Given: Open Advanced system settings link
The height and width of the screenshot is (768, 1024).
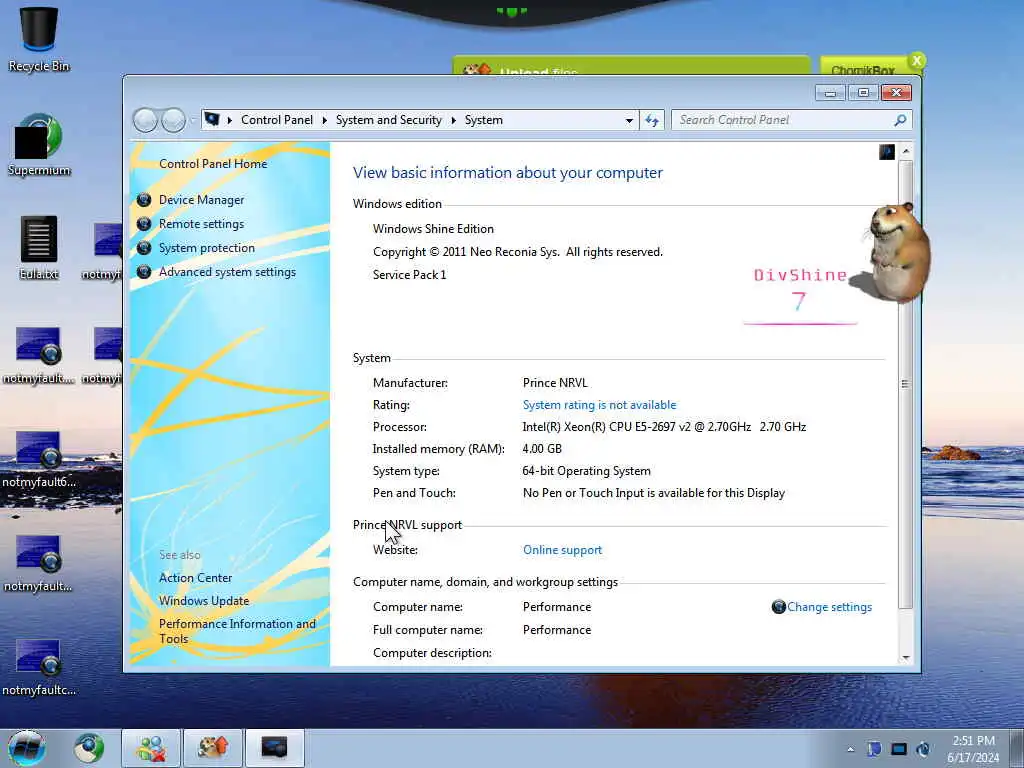Looking at the screenshot, I should [x=227, y=272].
